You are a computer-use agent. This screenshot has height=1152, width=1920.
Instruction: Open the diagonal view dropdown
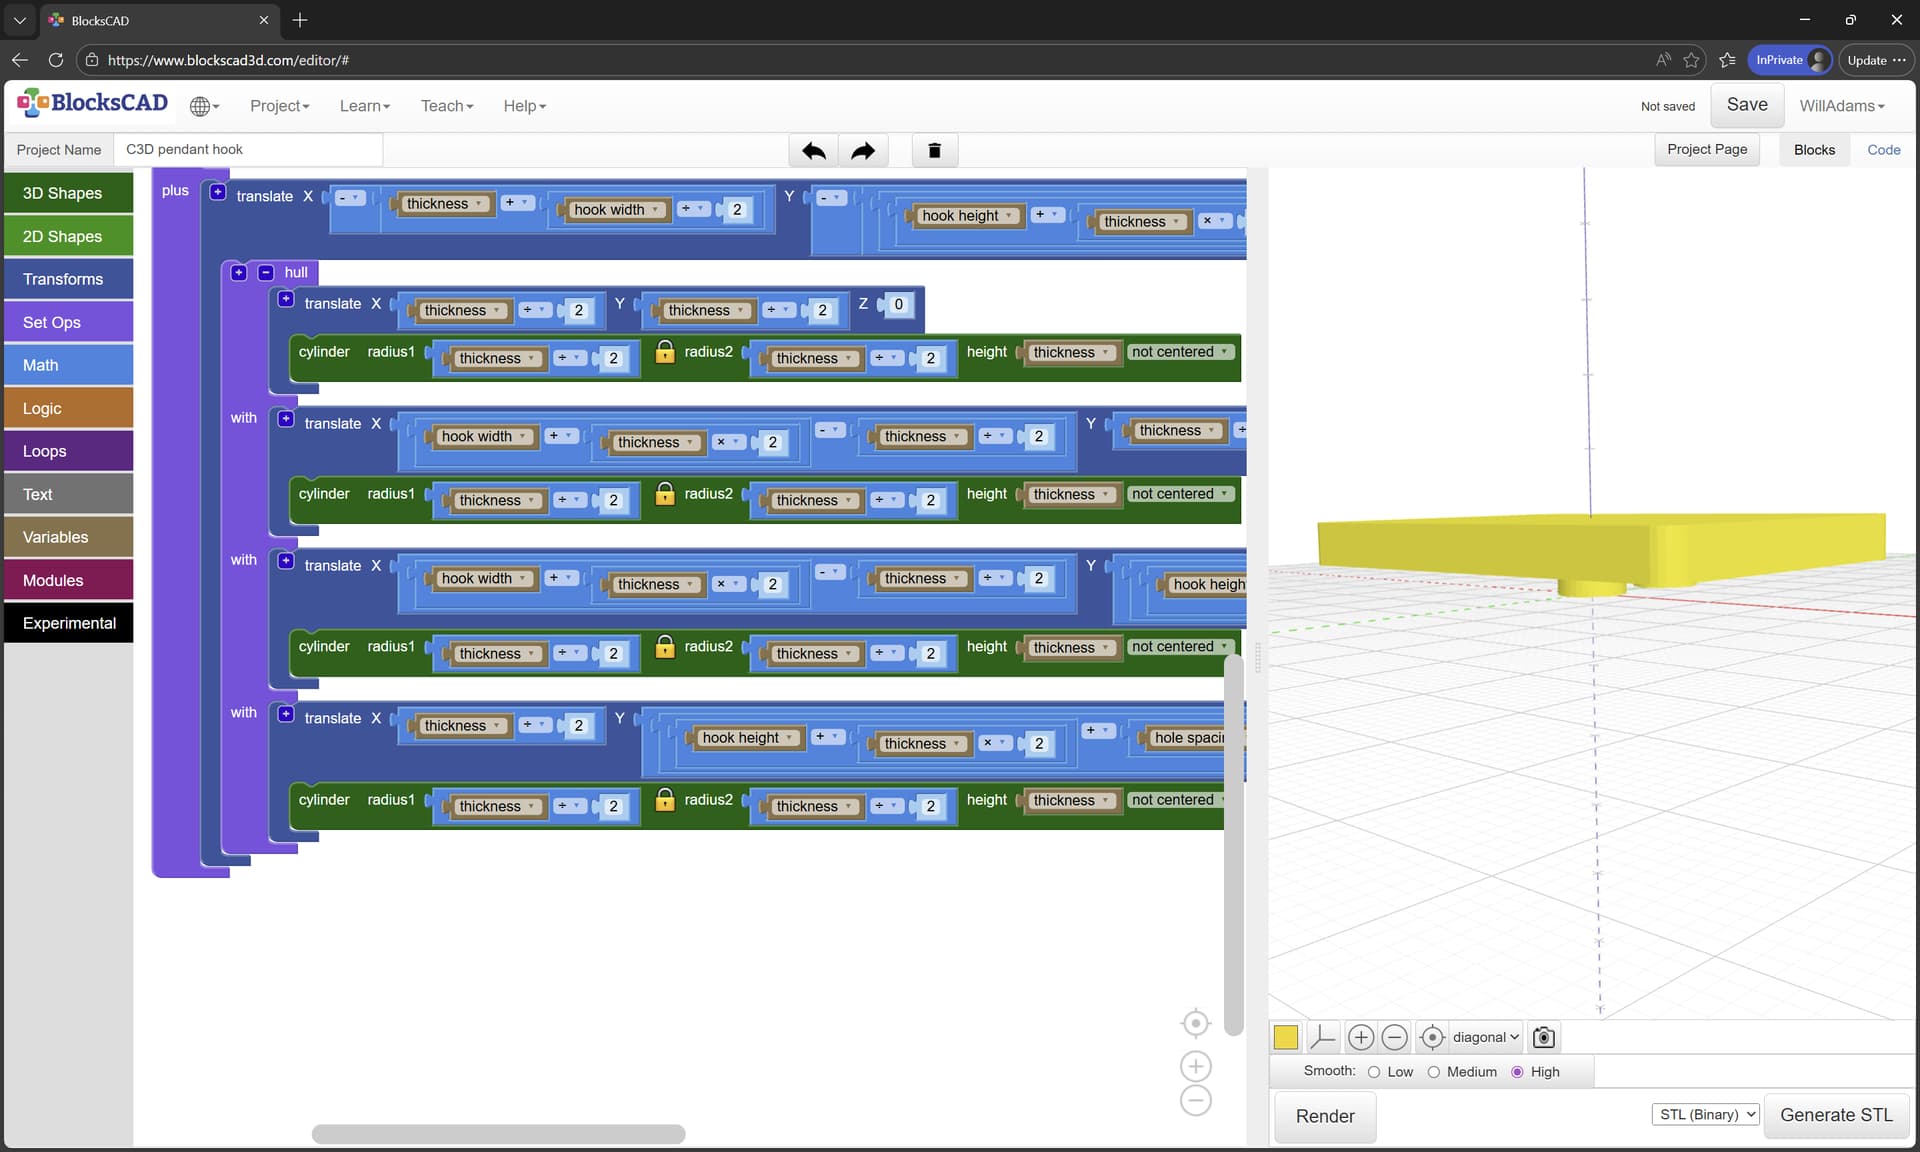coord(1485,1037)
